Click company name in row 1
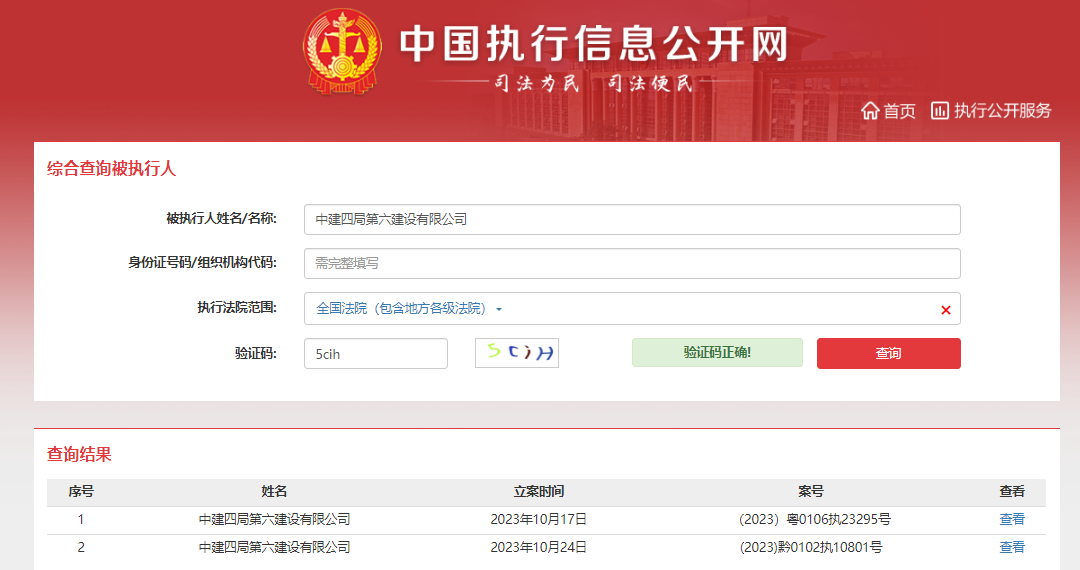This screenshot has width=1080, height=570. coord(274,519)
